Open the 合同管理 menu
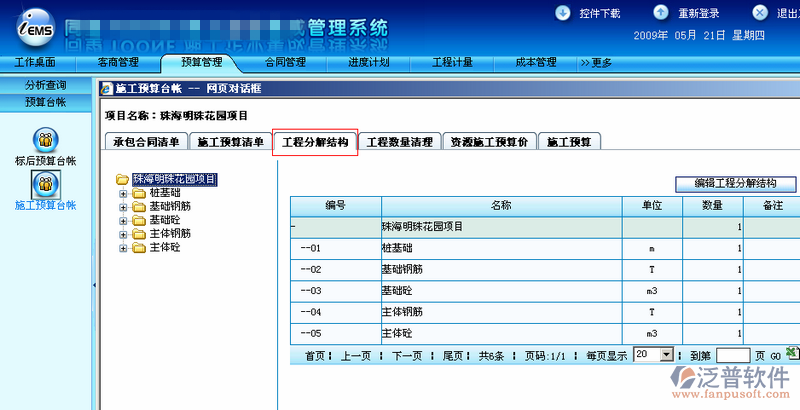 (285, 62)
